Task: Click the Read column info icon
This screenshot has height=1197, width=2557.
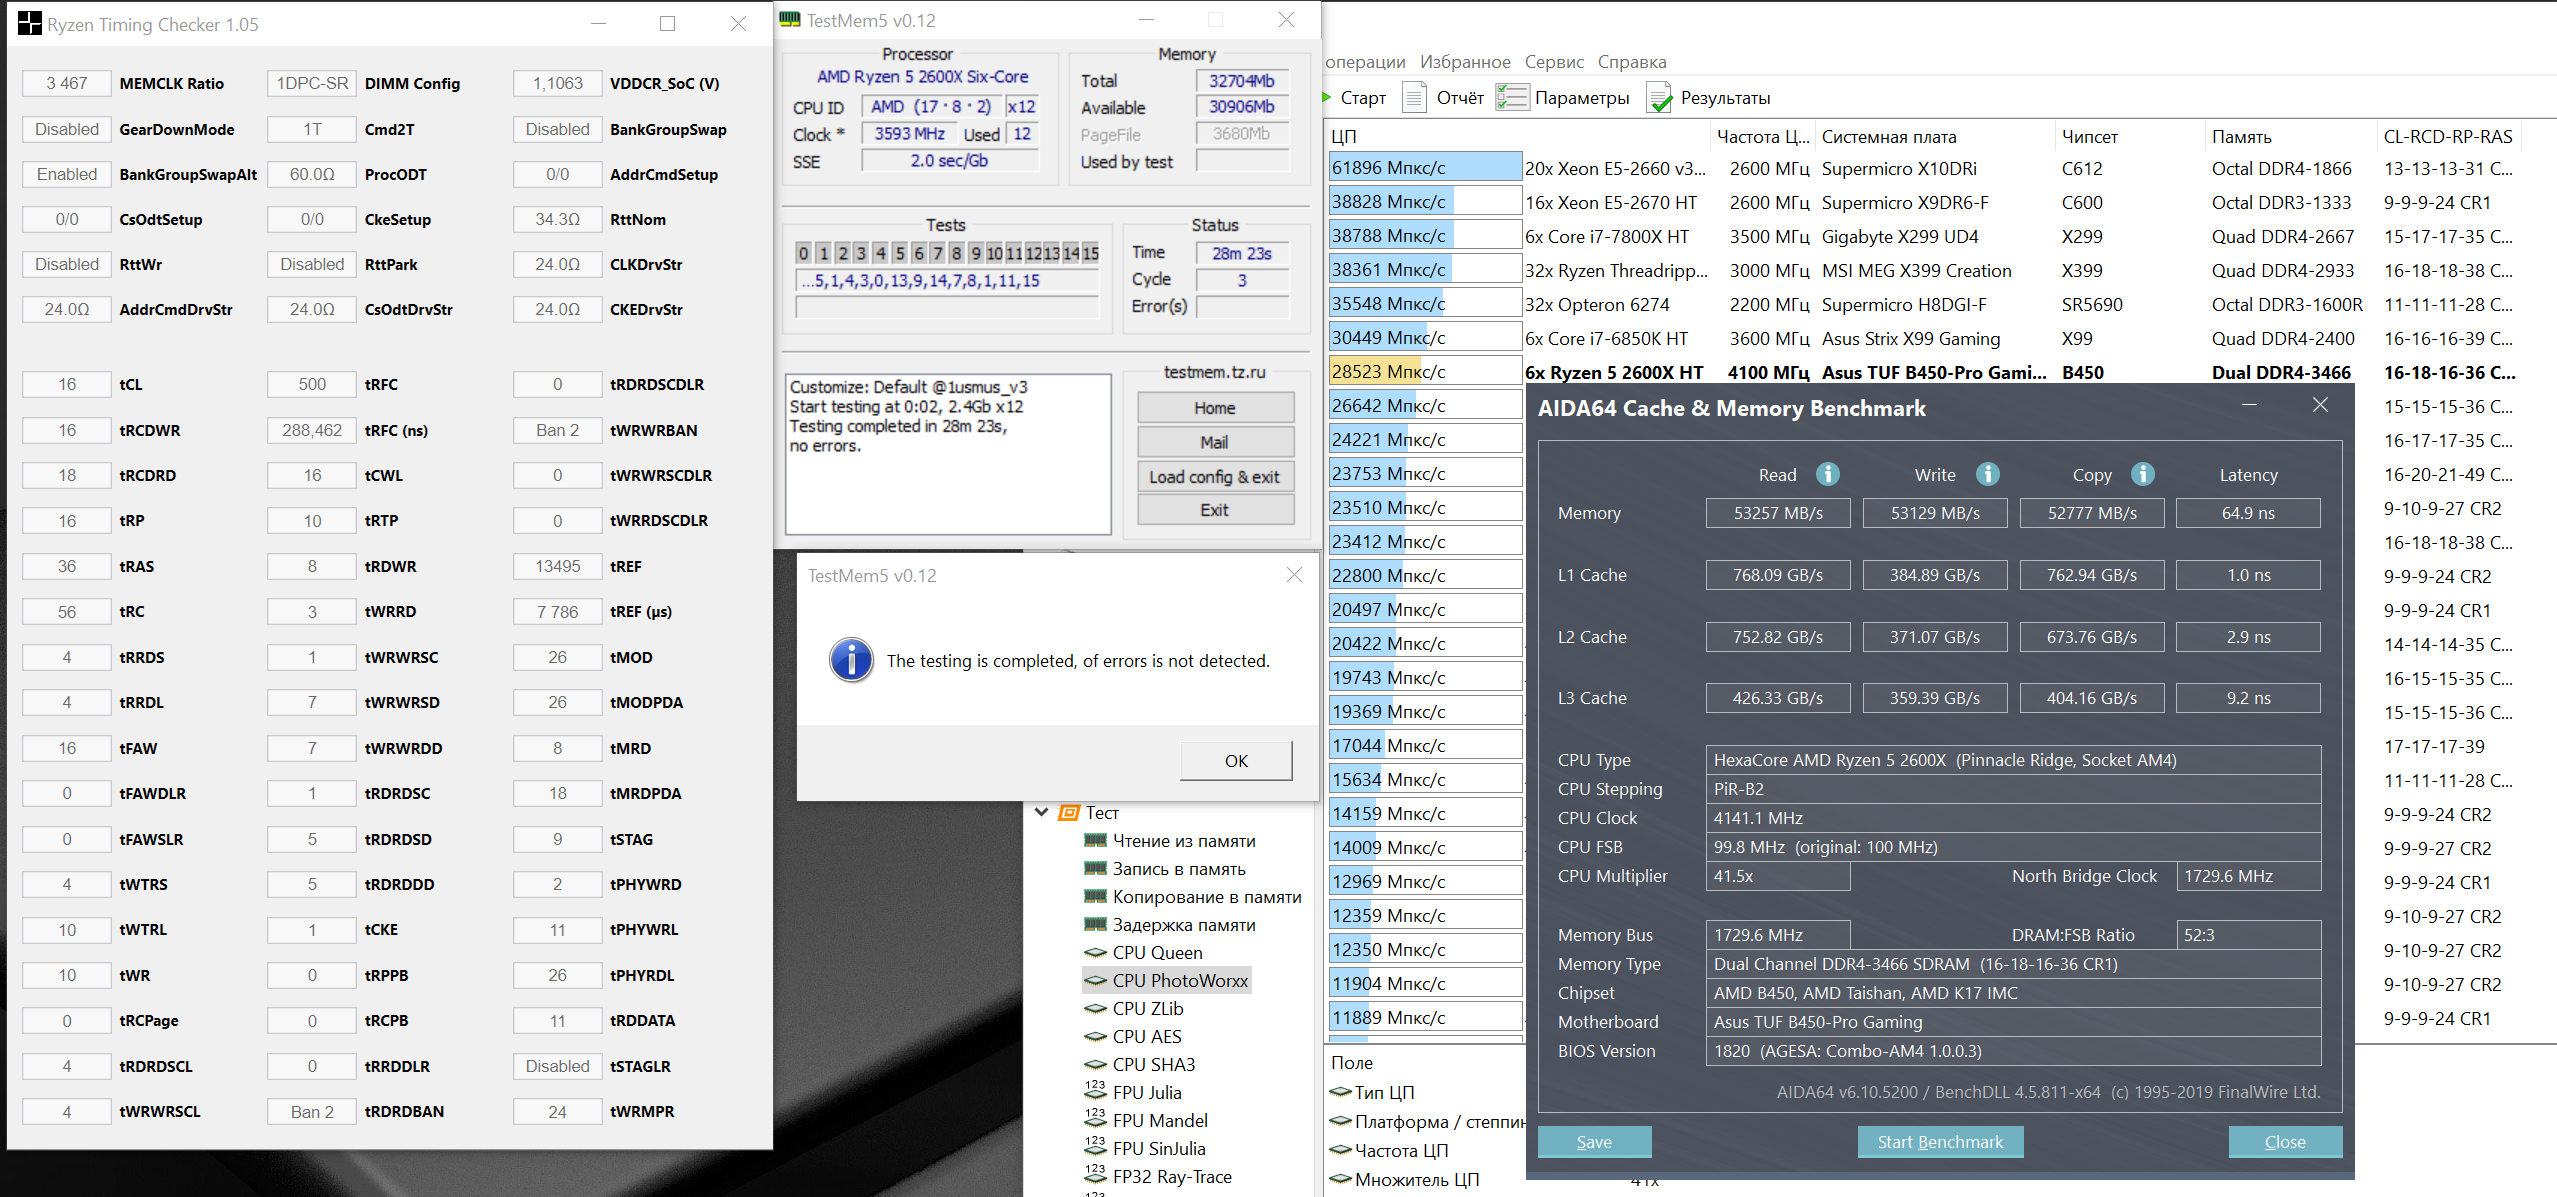Action: [1827, 474]
